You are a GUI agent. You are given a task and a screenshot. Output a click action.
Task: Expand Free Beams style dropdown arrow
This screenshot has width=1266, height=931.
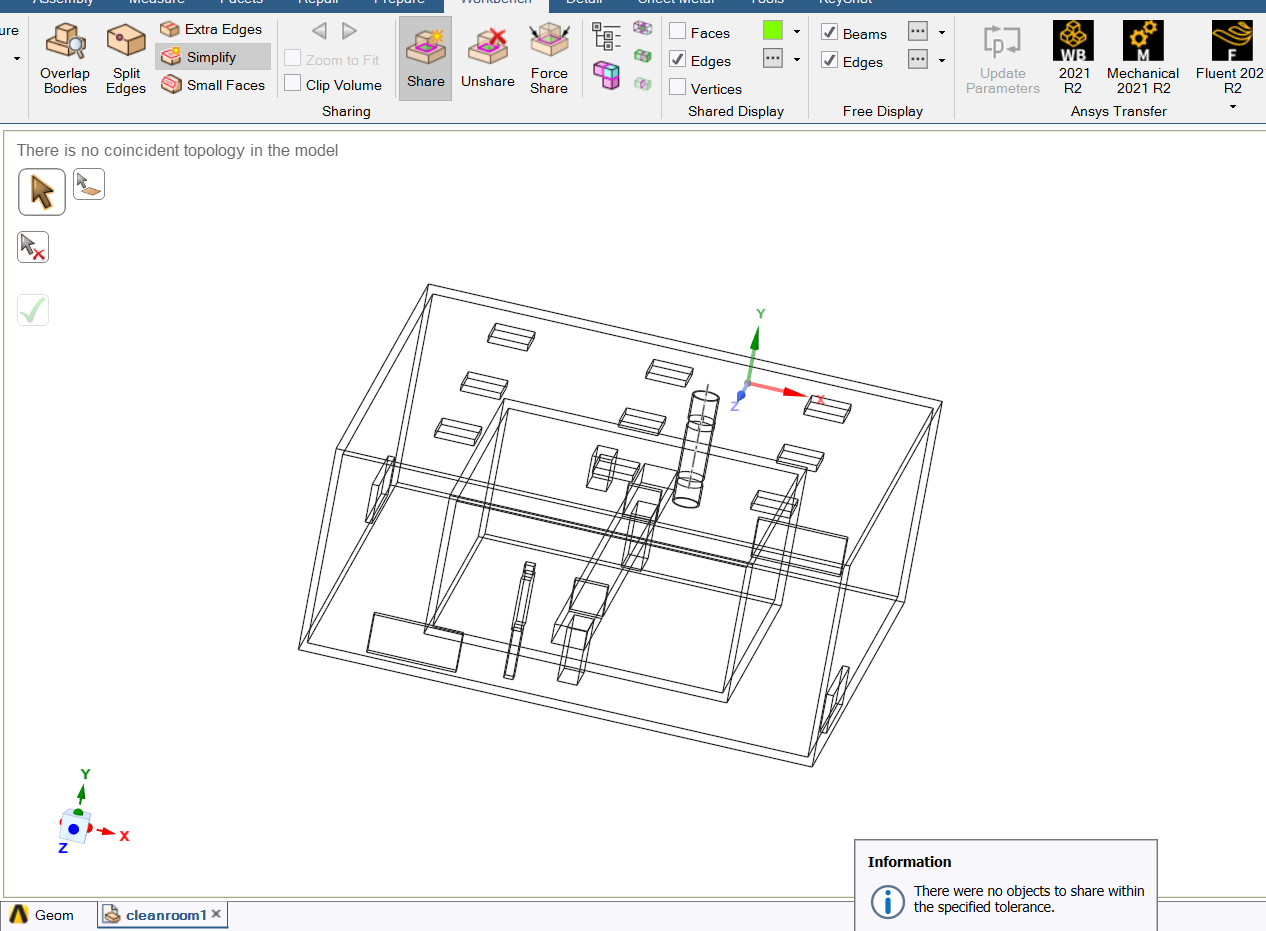pyautogui.click(x=942, y=32)
